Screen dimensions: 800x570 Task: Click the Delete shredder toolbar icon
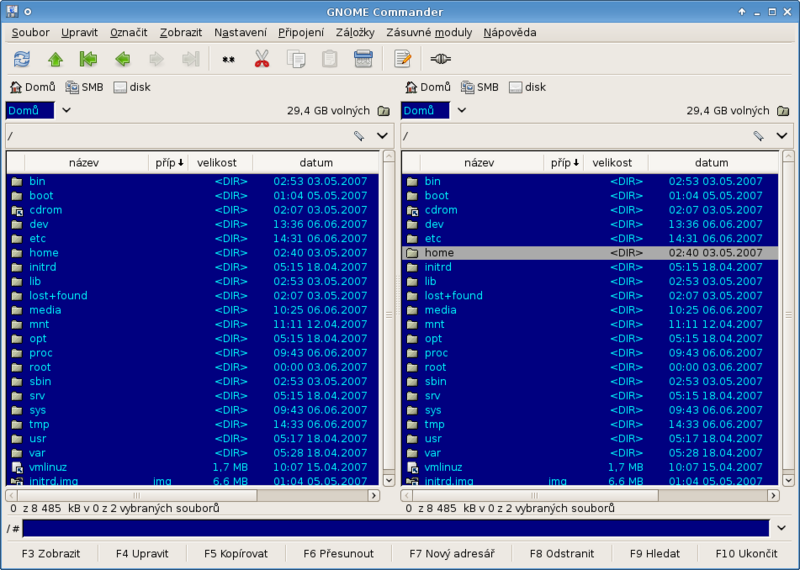(363, 59)
